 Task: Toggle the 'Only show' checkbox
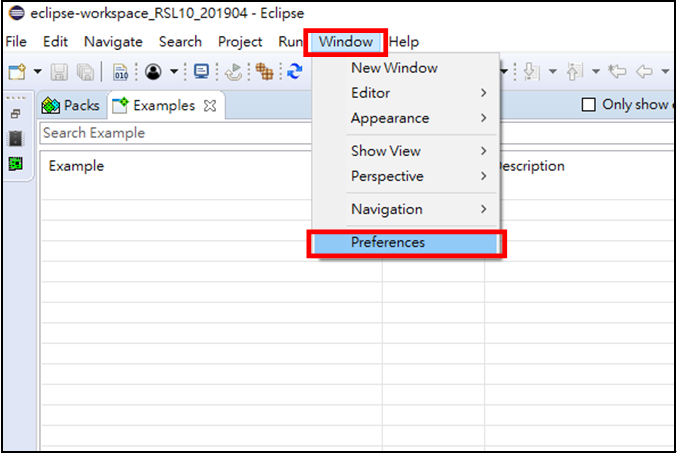(x=589, y=105)
